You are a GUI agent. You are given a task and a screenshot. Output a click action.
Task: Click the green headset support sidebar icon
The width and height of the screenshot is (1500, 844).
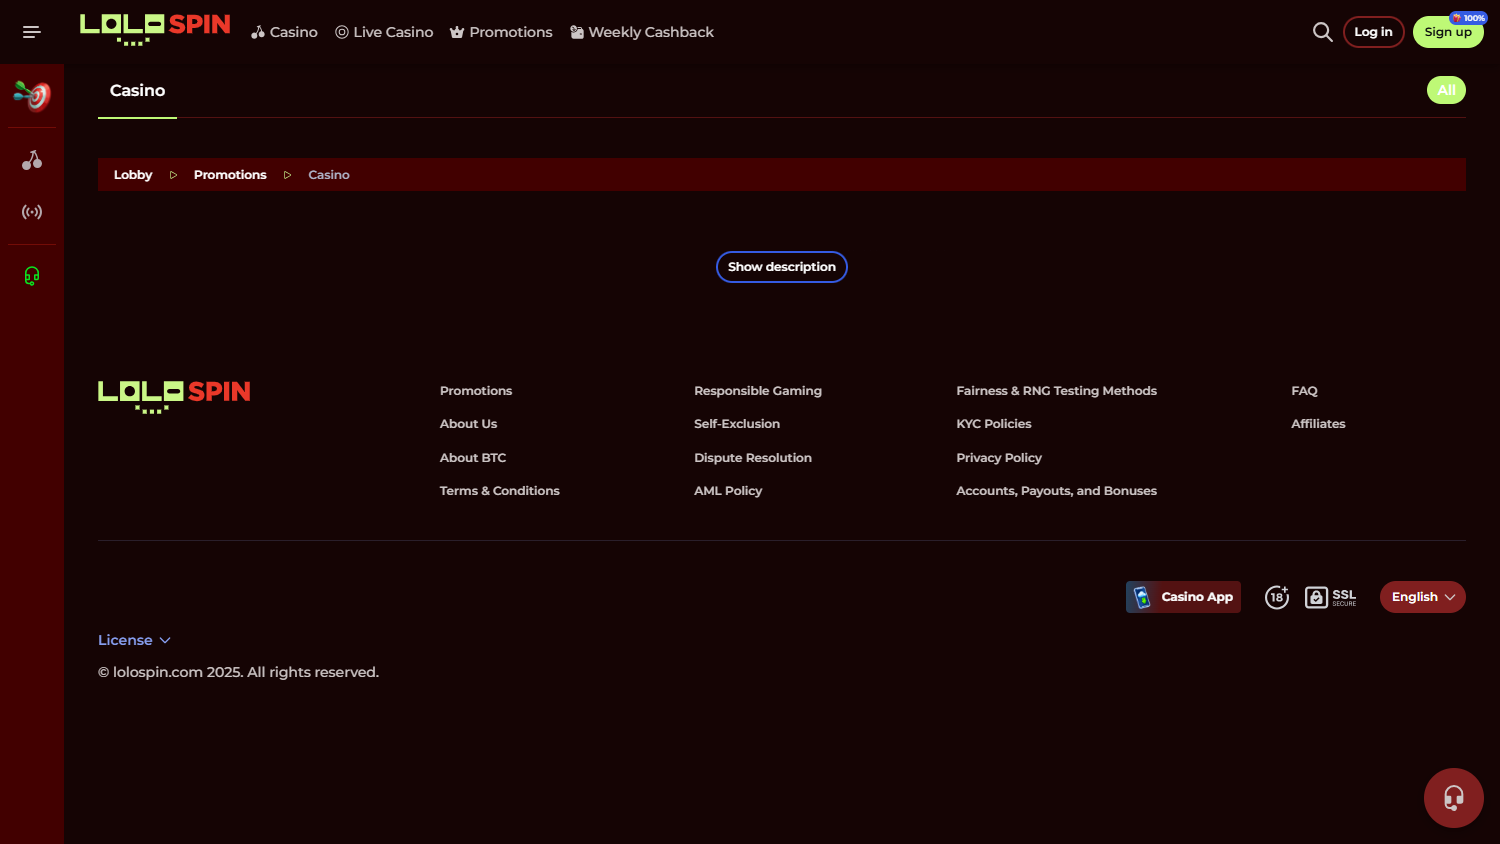[32, 276]
